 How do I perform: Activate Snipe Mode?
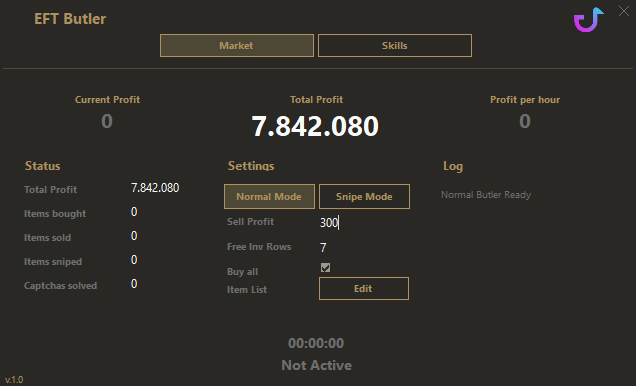[364, 197]
